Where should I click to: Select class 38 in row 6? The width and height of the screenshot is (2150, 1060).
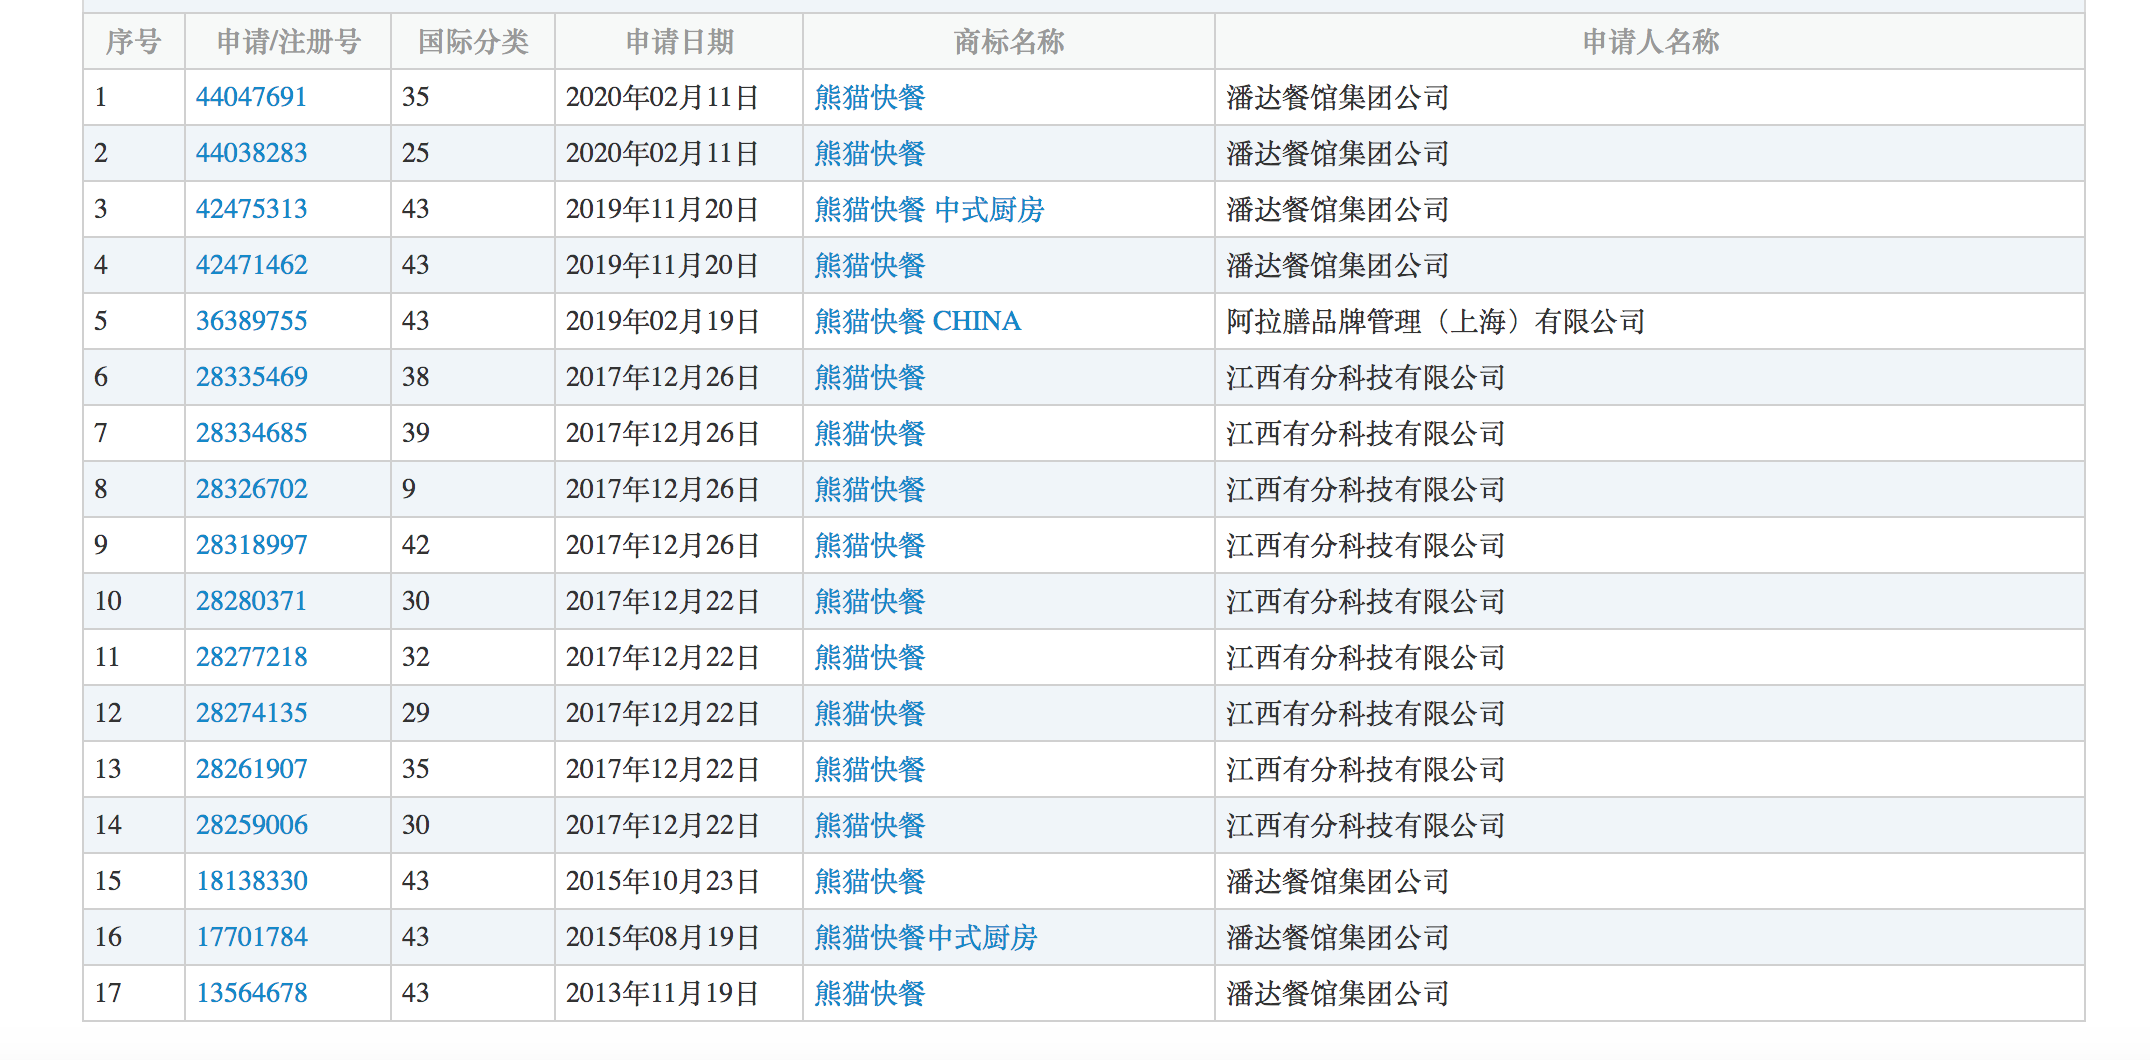[x=415, y=377]
